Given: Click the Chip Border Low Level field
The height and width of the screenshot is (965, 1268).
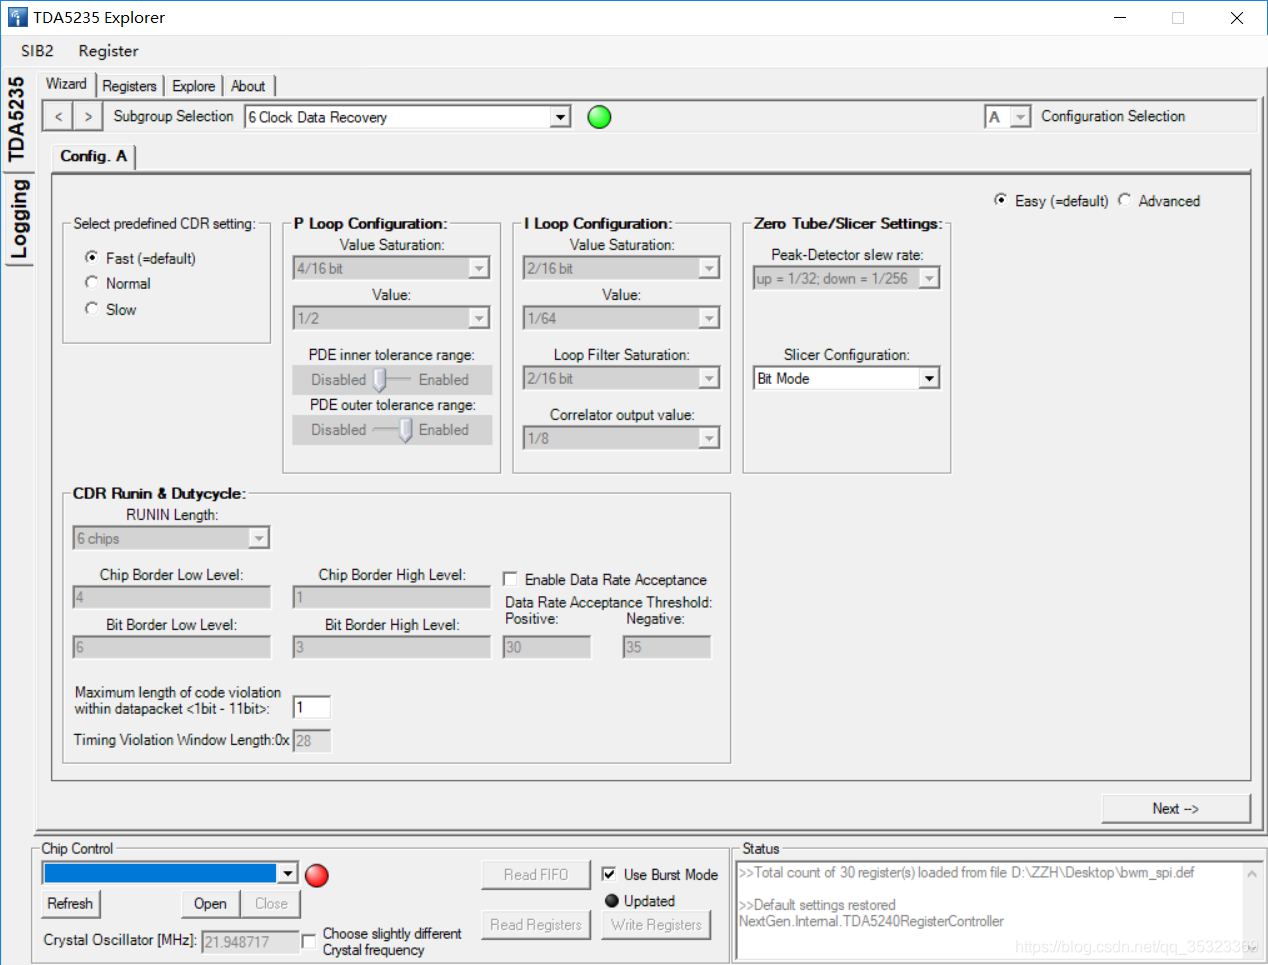Looking at the screenshot, I should (x=171, y=597).
